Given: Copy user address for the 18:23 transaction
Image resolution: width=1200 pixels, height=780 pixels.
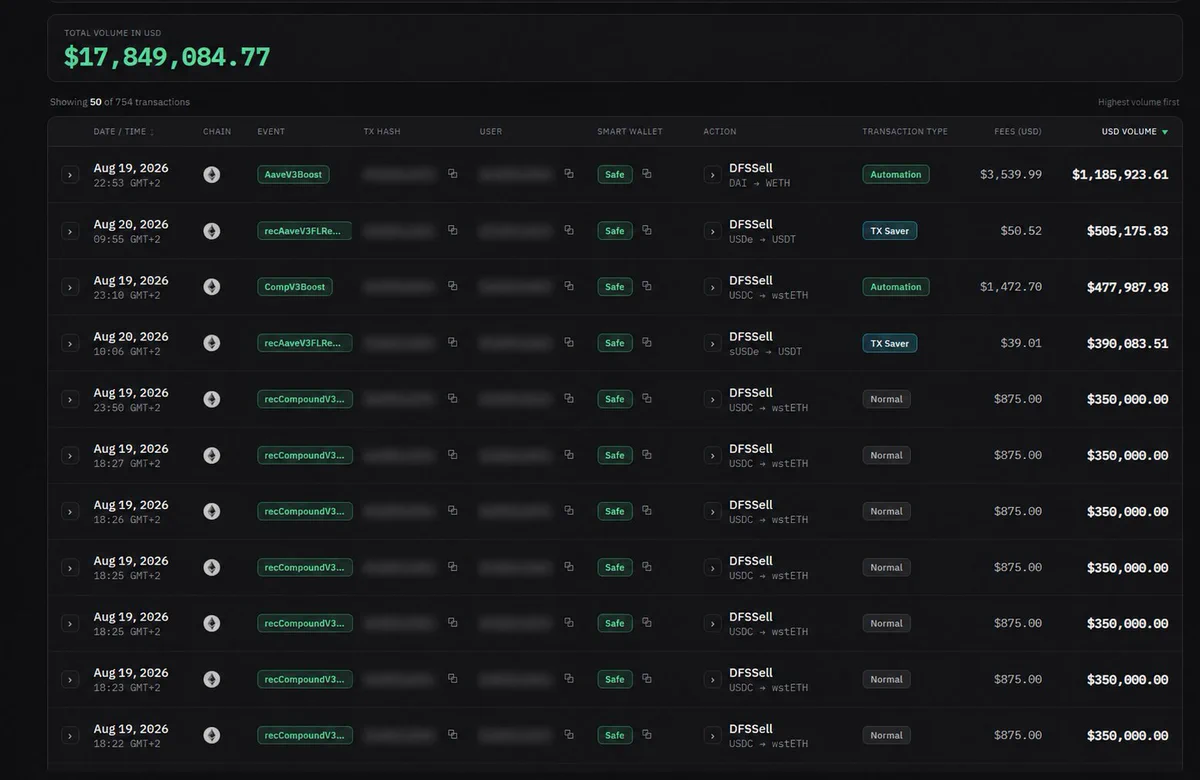Looking at the screenshot, I should [569, 678].
